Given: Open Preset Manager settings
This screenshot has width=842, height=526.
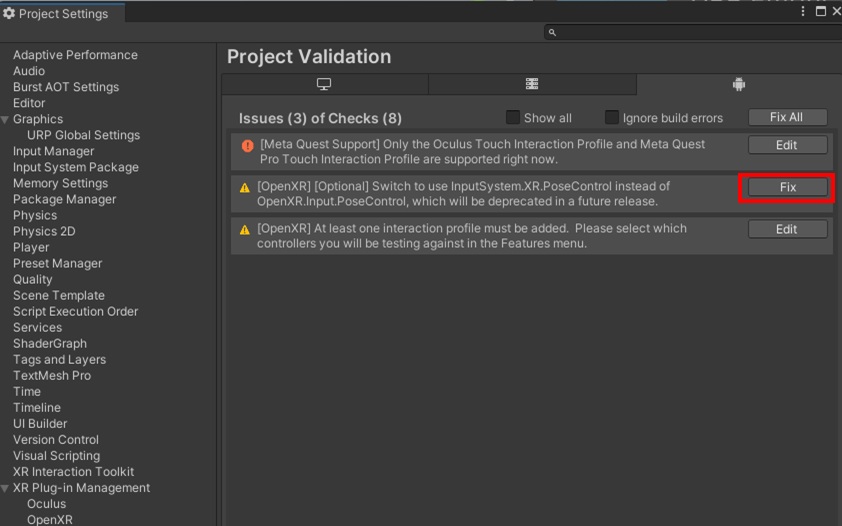Looking at the screenshot, I should 57,264.
